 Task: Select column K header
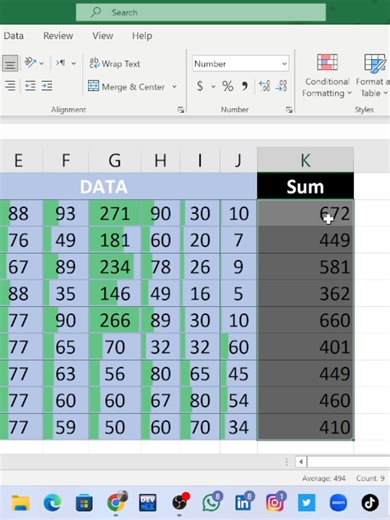pyautogui.click(x=305, y=160)
